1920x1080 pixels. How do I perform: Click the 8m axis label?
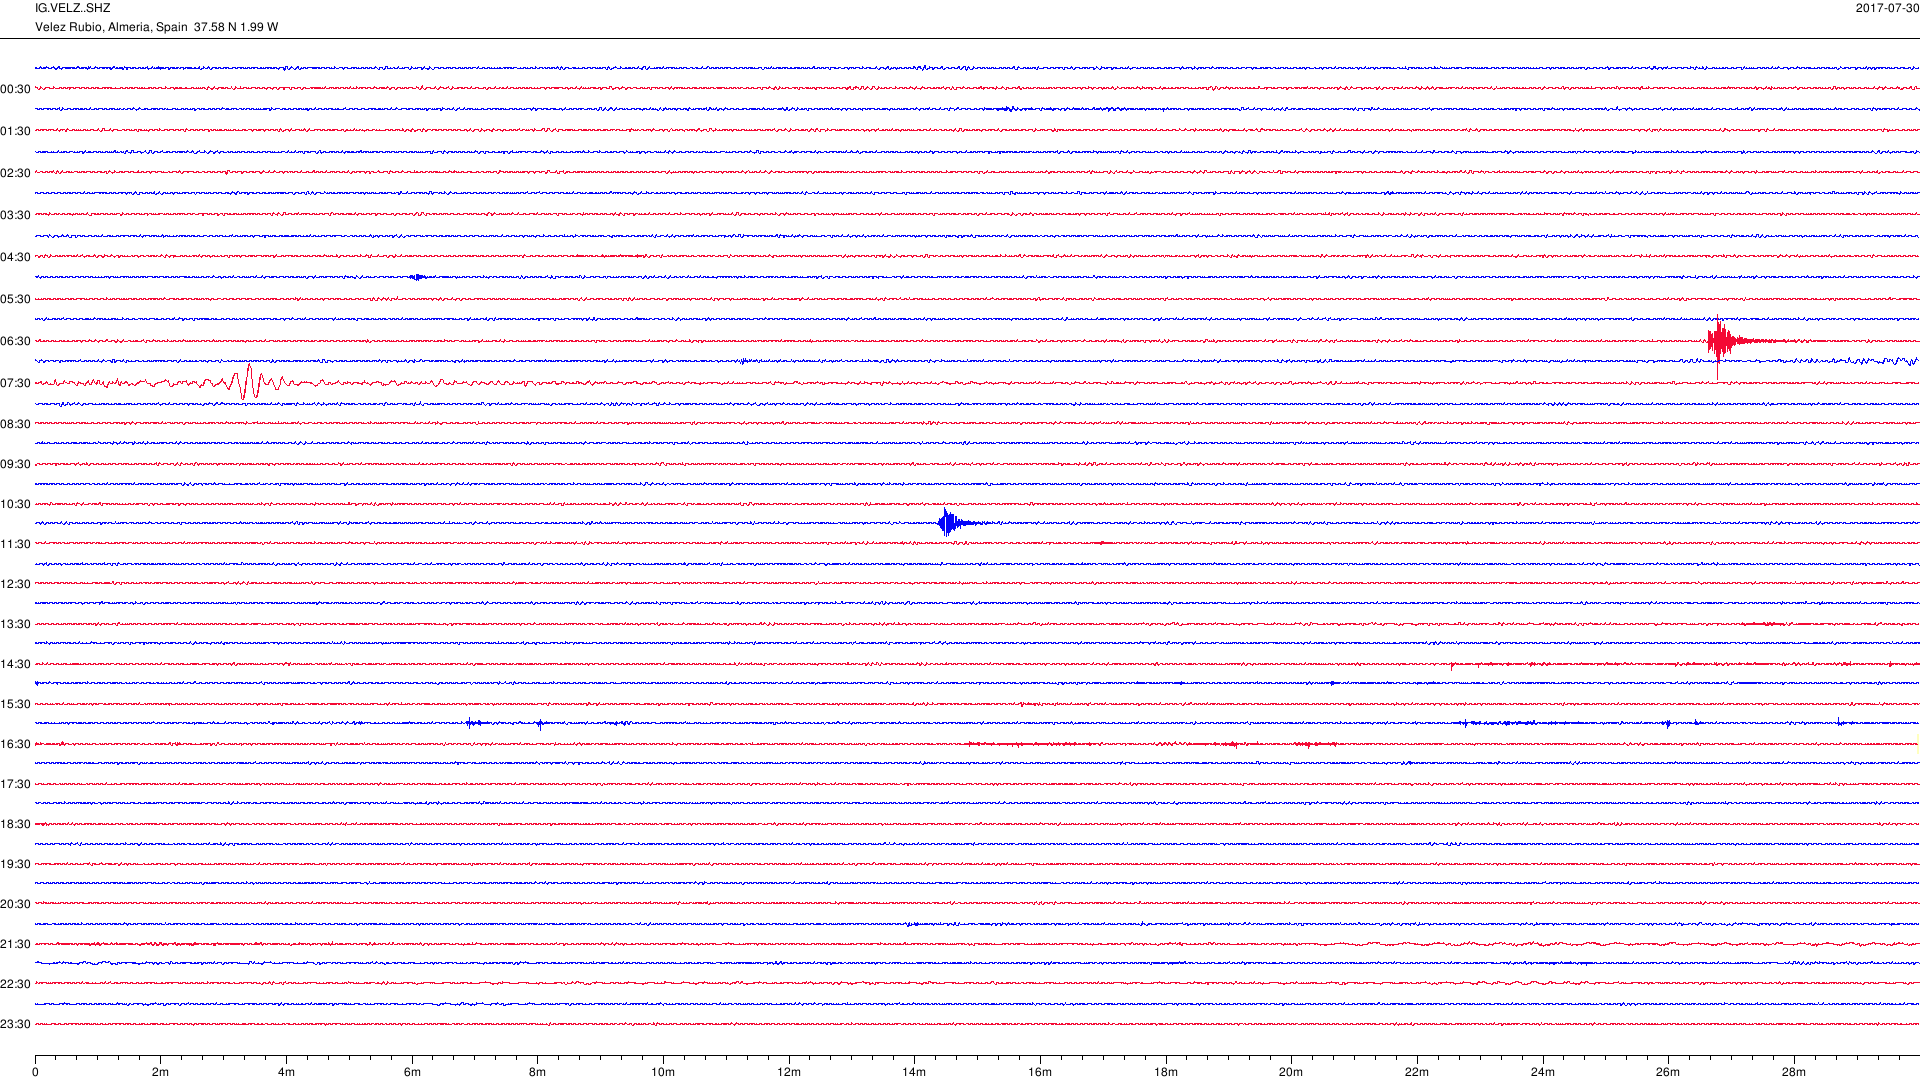coord(537,1072)
